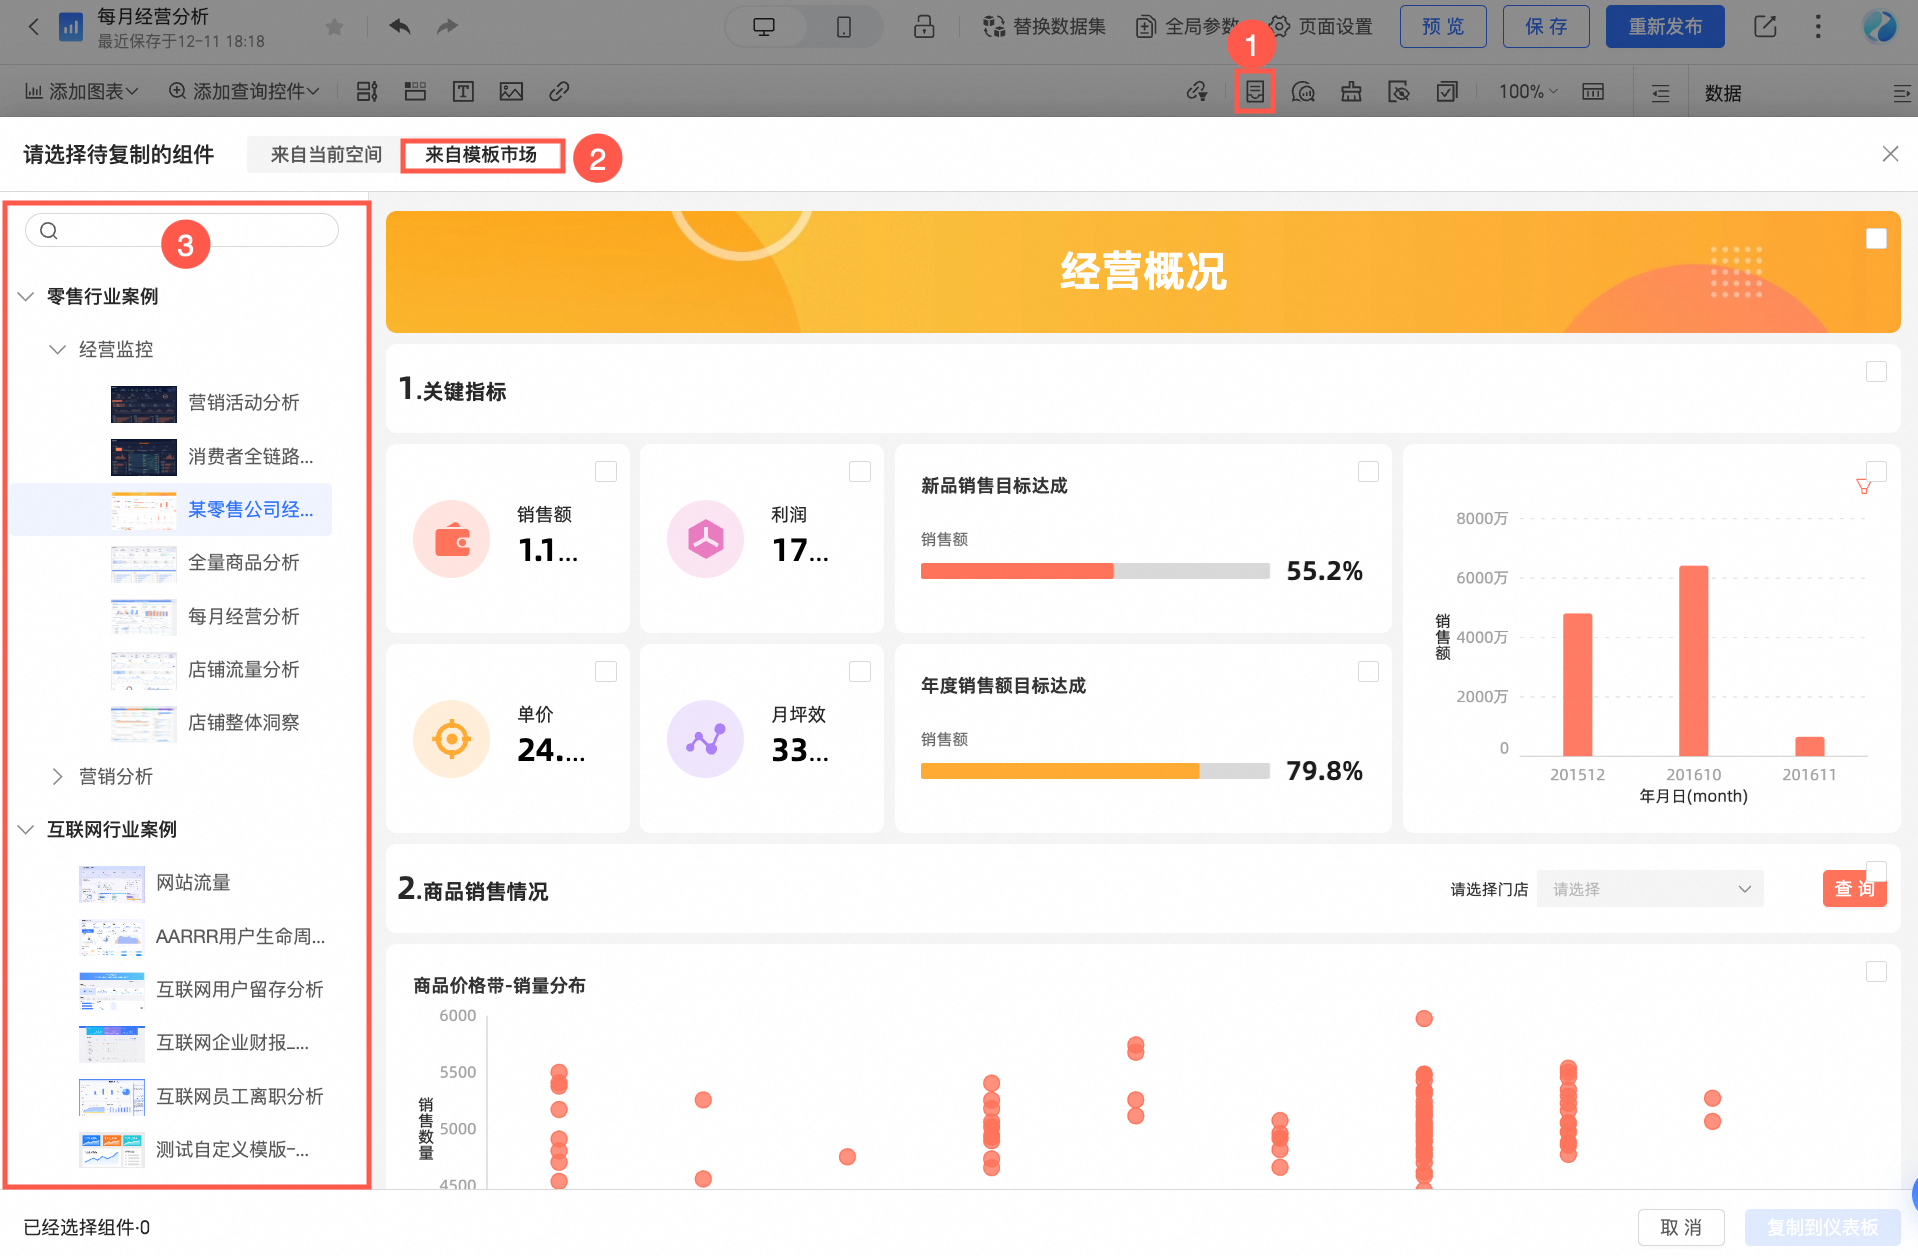Close the component copy dialog

(1890, 154)
